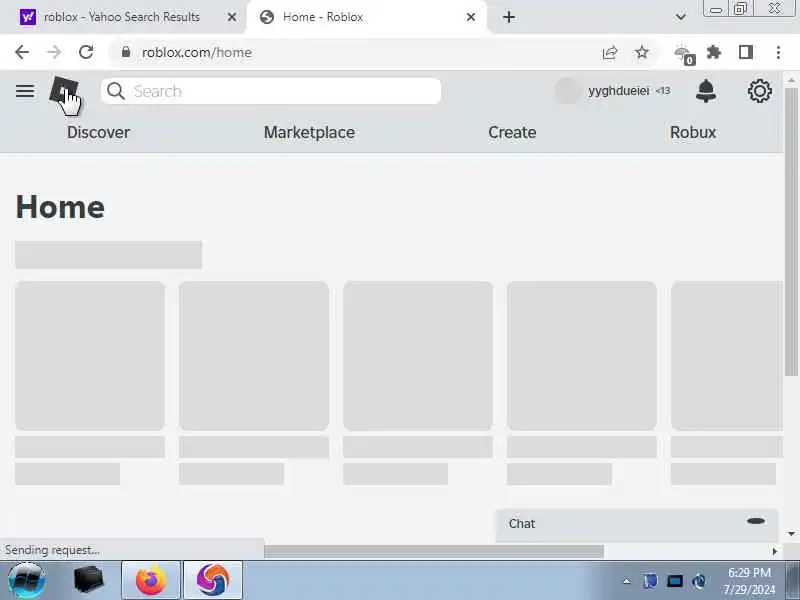This screenshot has width=800, height=600.
Task: Open the extension with 0 badge
Action: 684,55
